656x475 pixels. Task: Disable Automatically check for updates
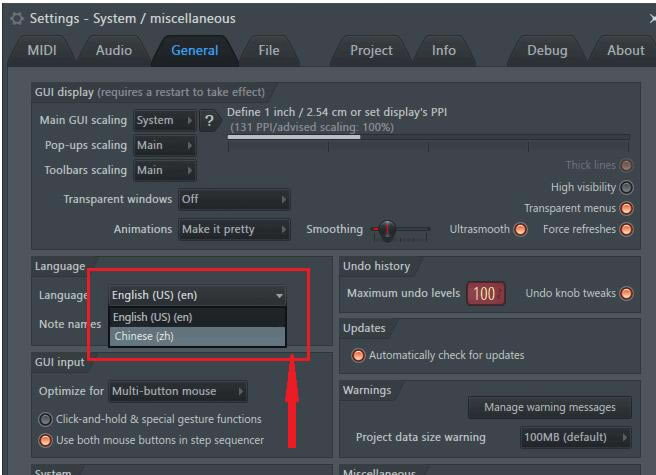[x=358, y=355]
